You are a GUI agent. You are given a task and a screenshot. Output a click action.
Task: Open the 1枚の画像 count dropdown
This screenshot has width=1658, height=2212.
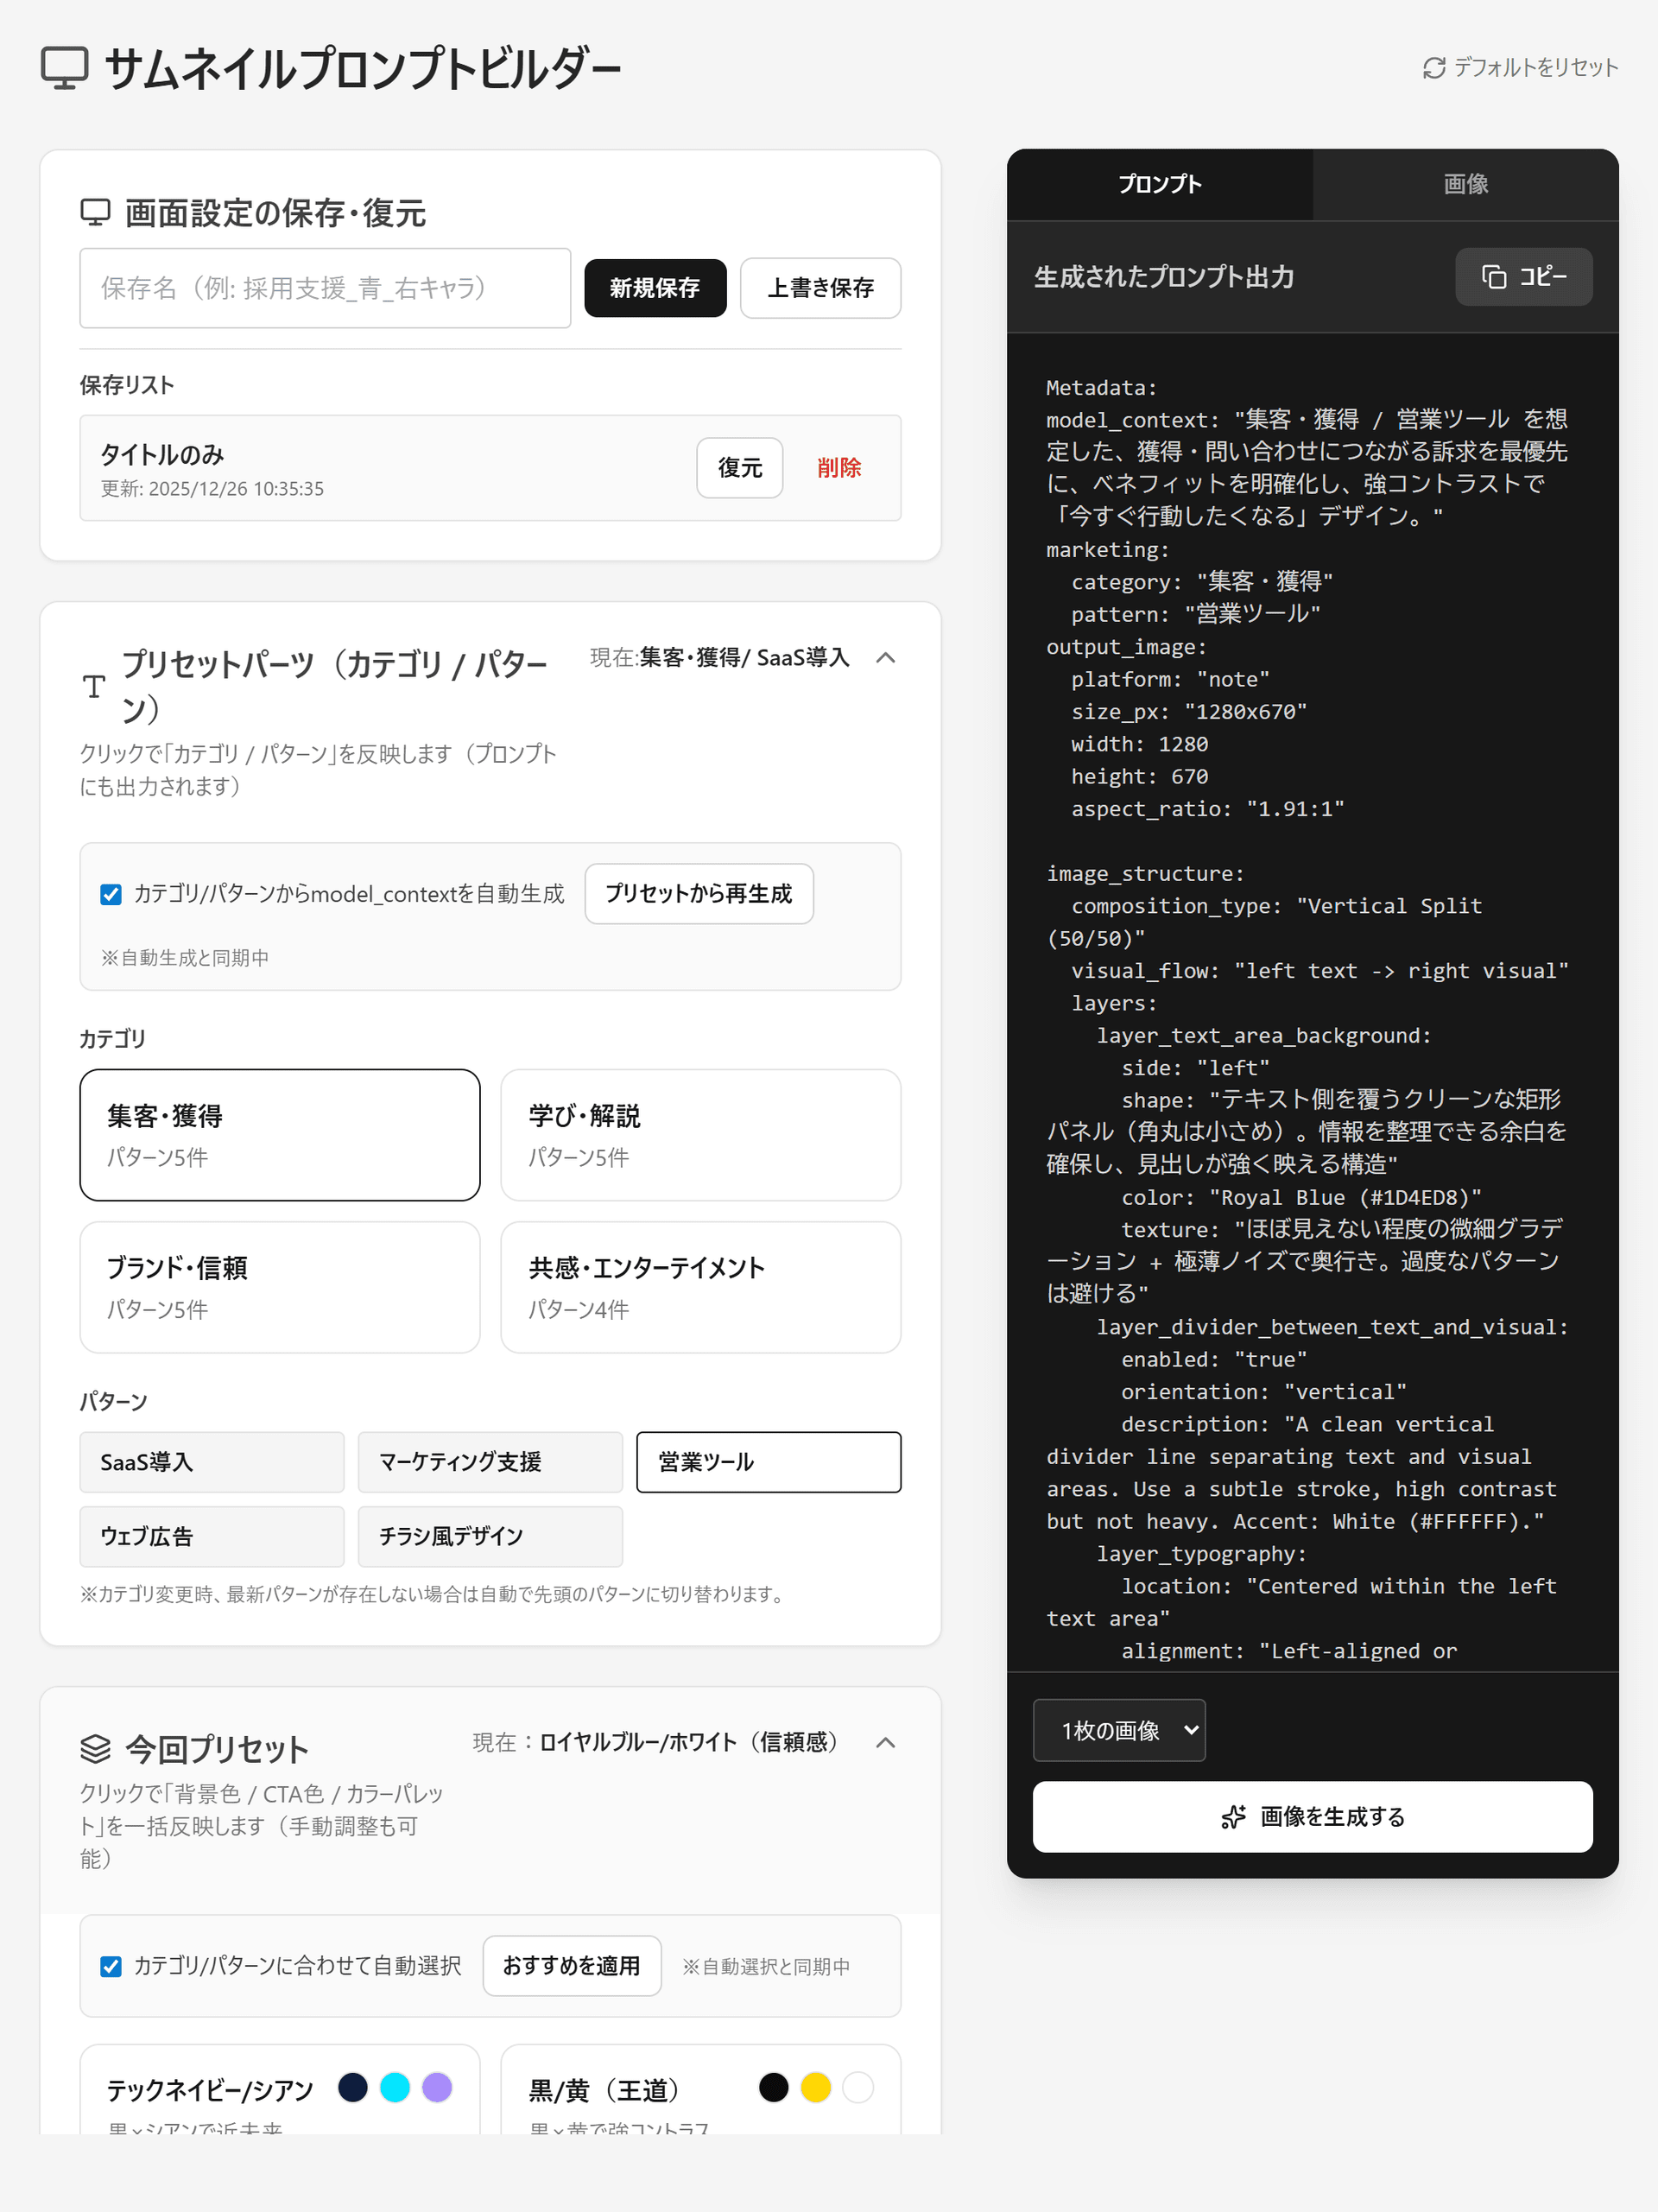(x=1118, y=1730)
